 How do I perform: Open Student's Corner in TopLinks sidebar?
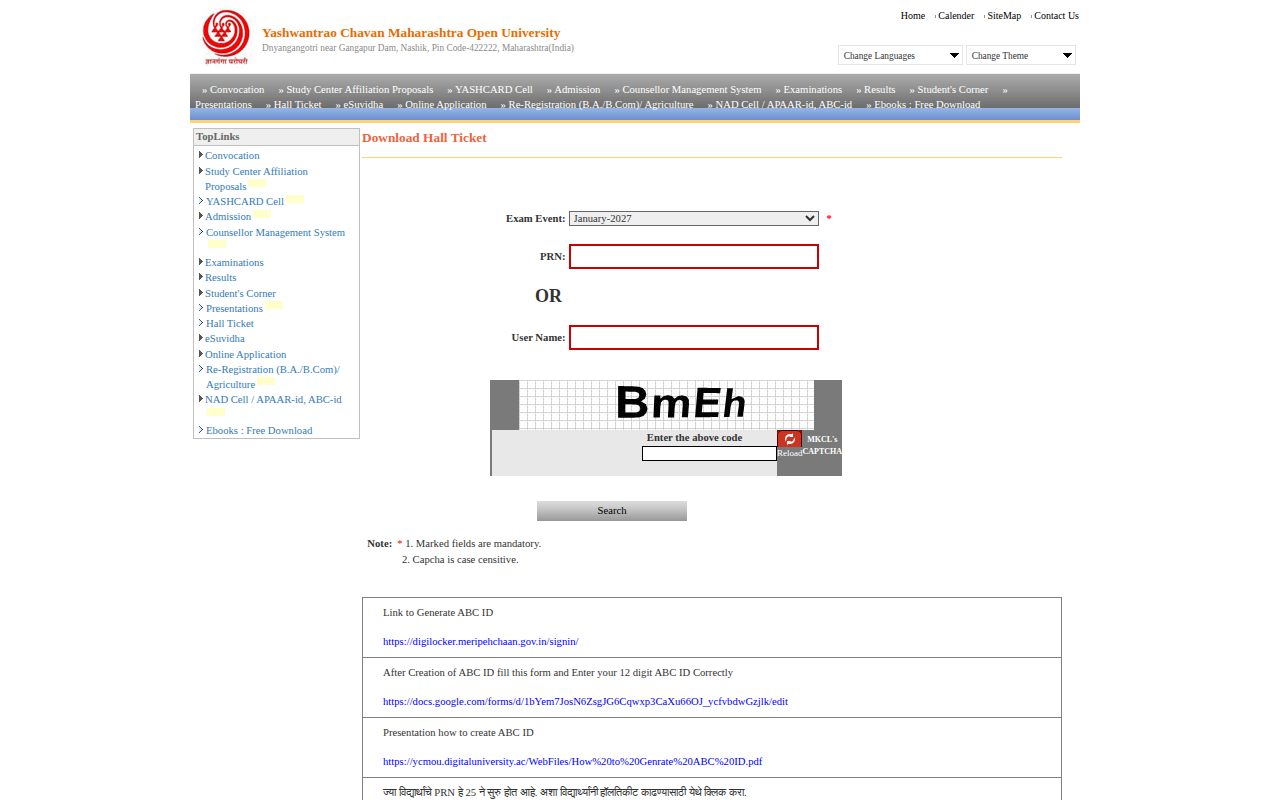(x=240, y=293)
